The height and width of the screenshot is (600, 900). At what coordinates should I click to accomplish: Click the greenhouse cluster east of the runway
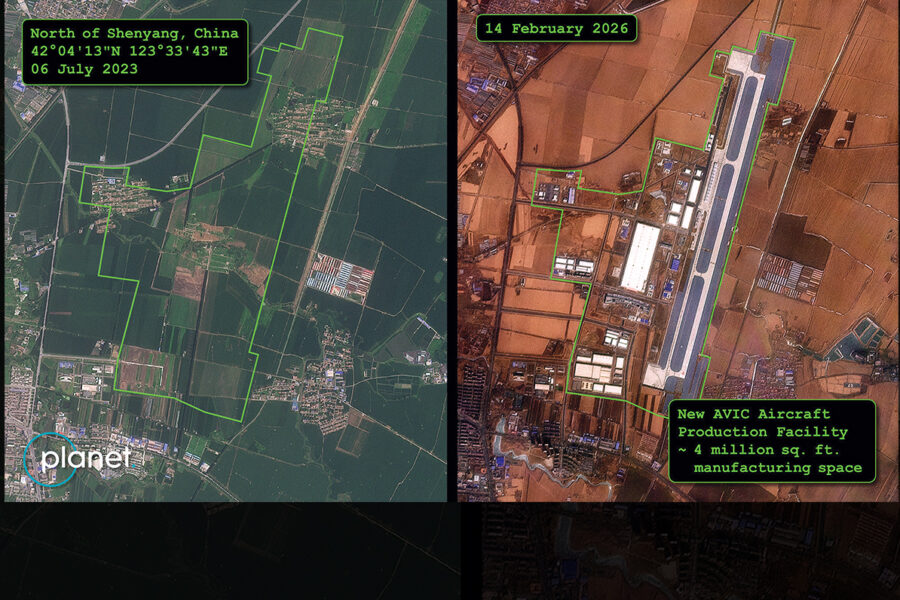coord(790,273)
